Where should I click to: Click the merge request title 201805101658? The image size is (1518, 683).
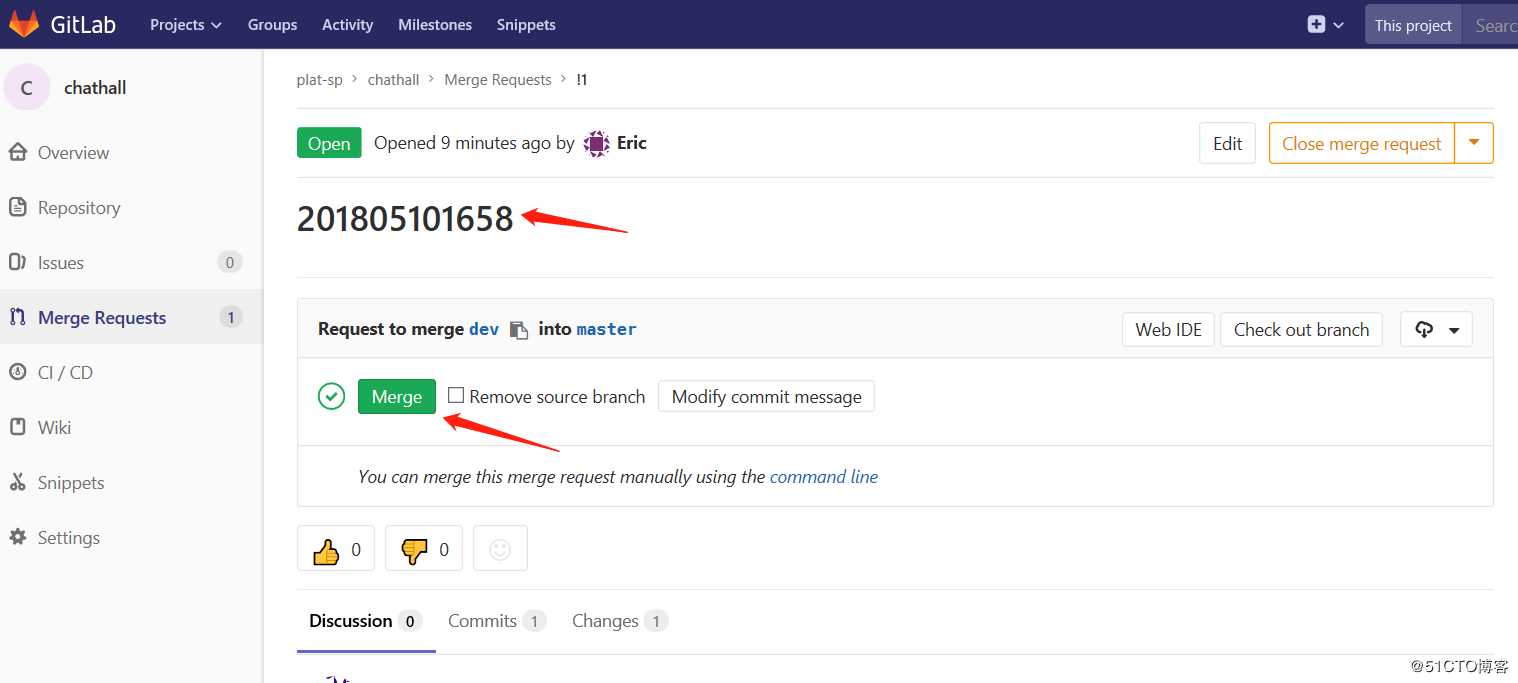(405, 219)
